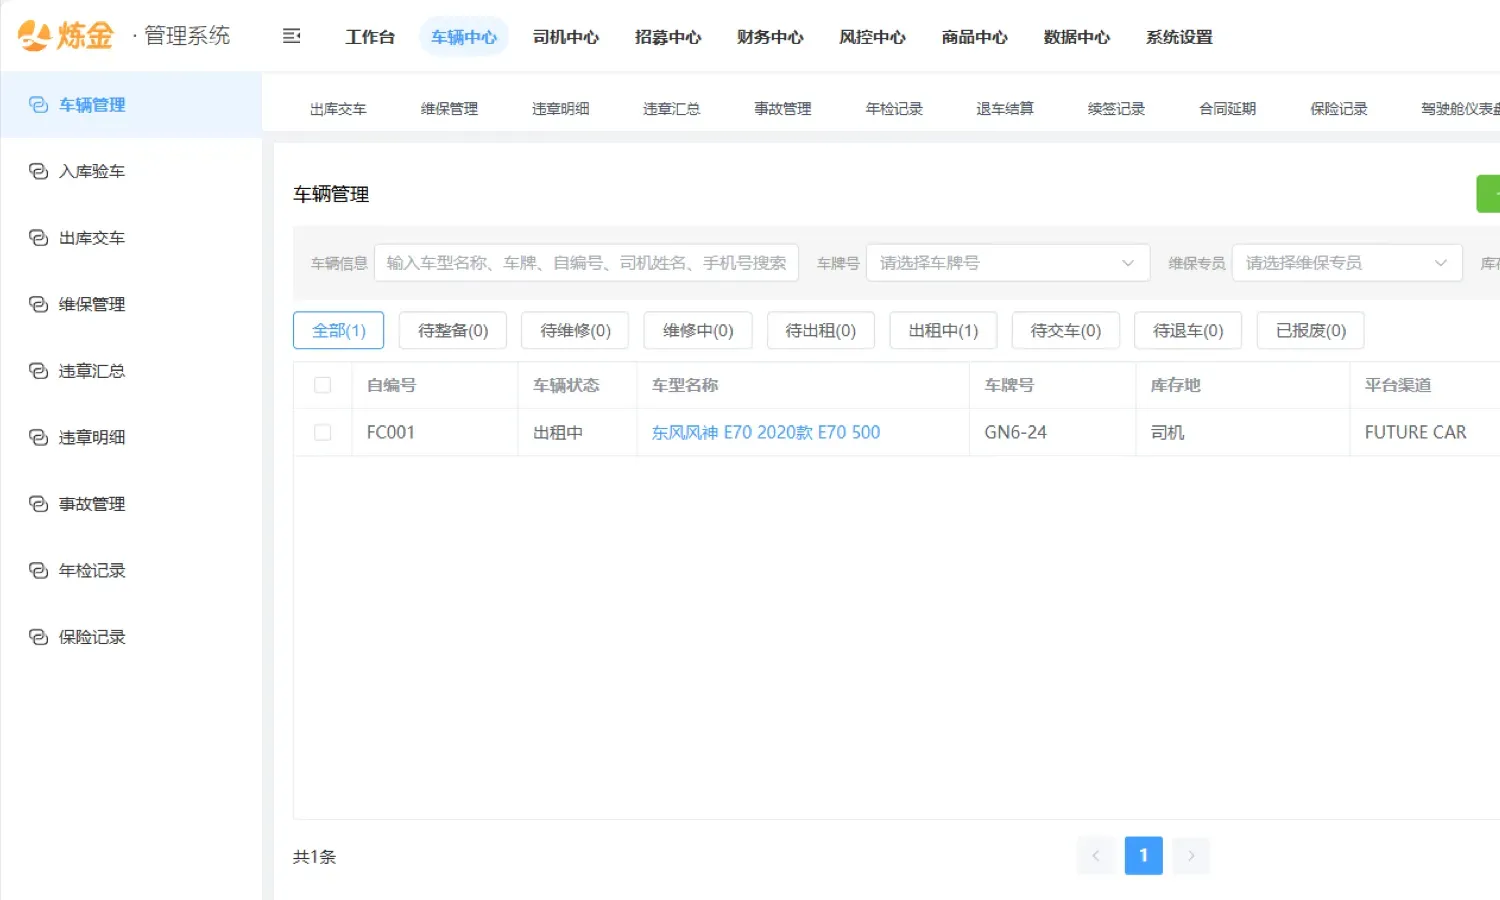Click the sidebar collapse hamburger icon
Image resolution: width=1500 pixels, height=900 pixels.
pyautogui.click(x=292, y=37)
